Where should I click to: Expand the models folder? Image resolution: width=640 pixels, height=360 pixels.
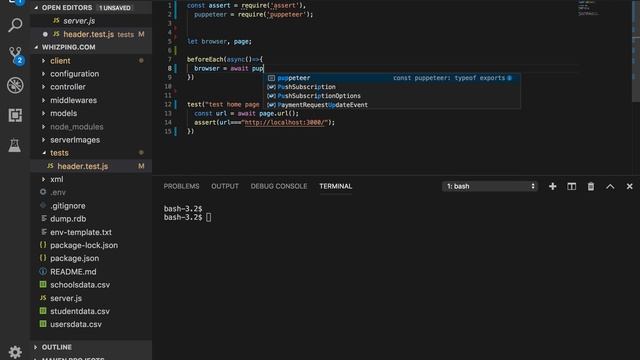coord(44,113)
